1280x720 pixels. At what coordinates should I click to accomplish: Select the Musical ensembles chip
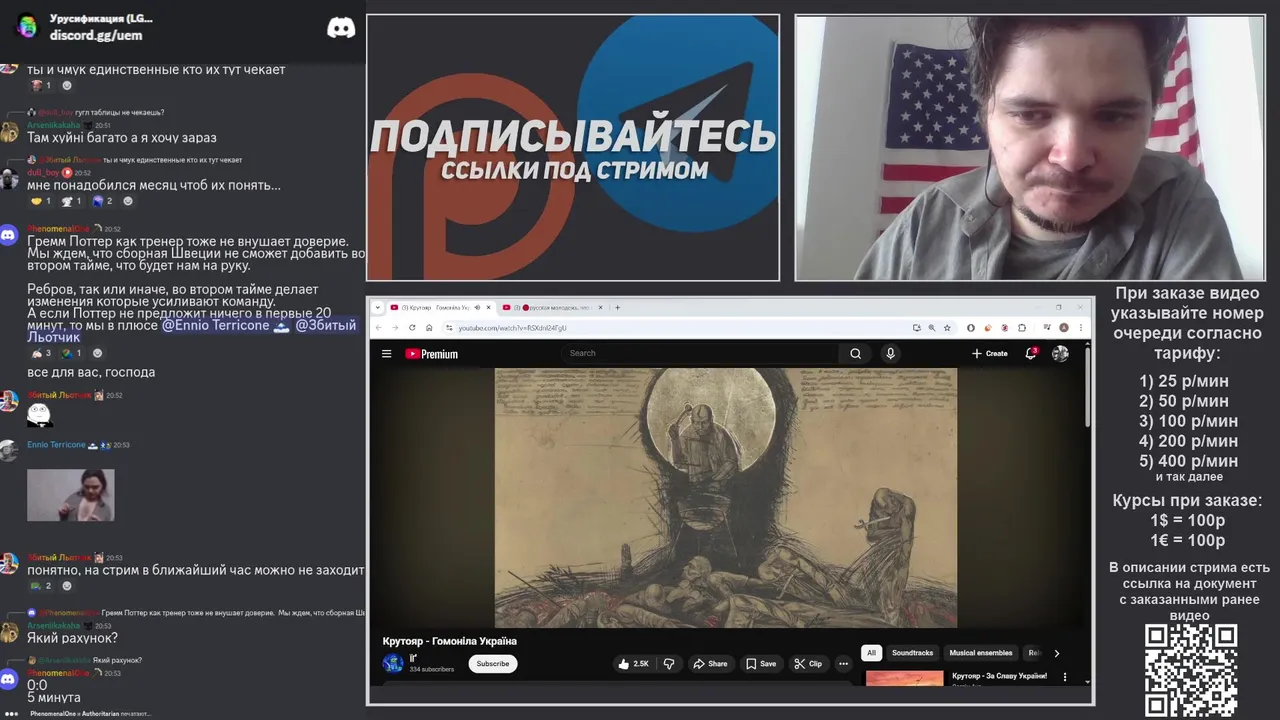point(980,653)
